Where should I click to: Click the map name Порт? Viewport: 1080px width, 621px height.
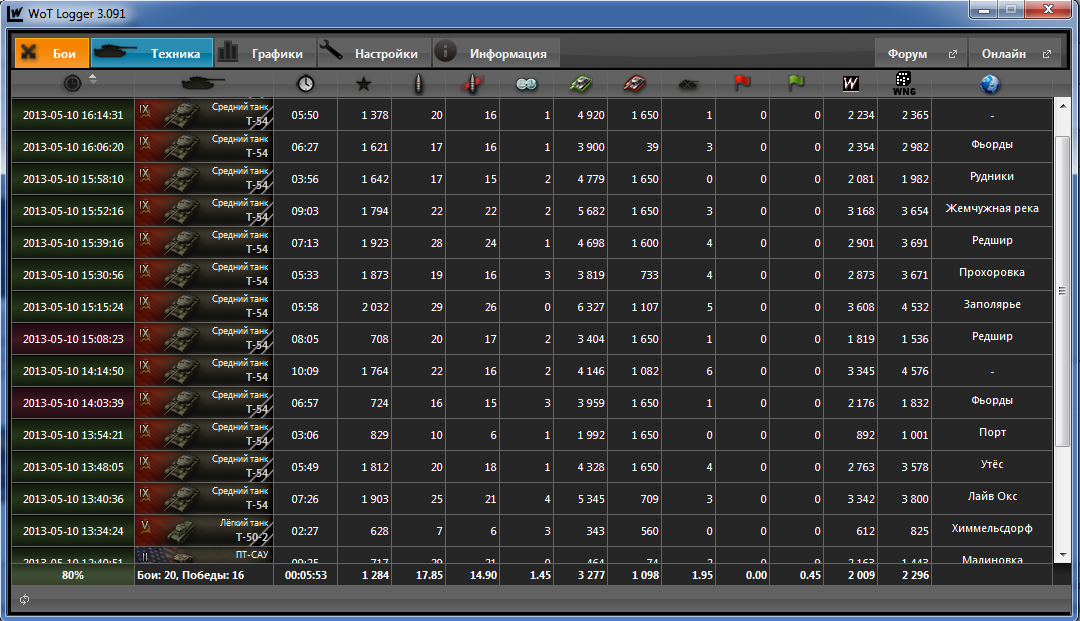(992, 432)
